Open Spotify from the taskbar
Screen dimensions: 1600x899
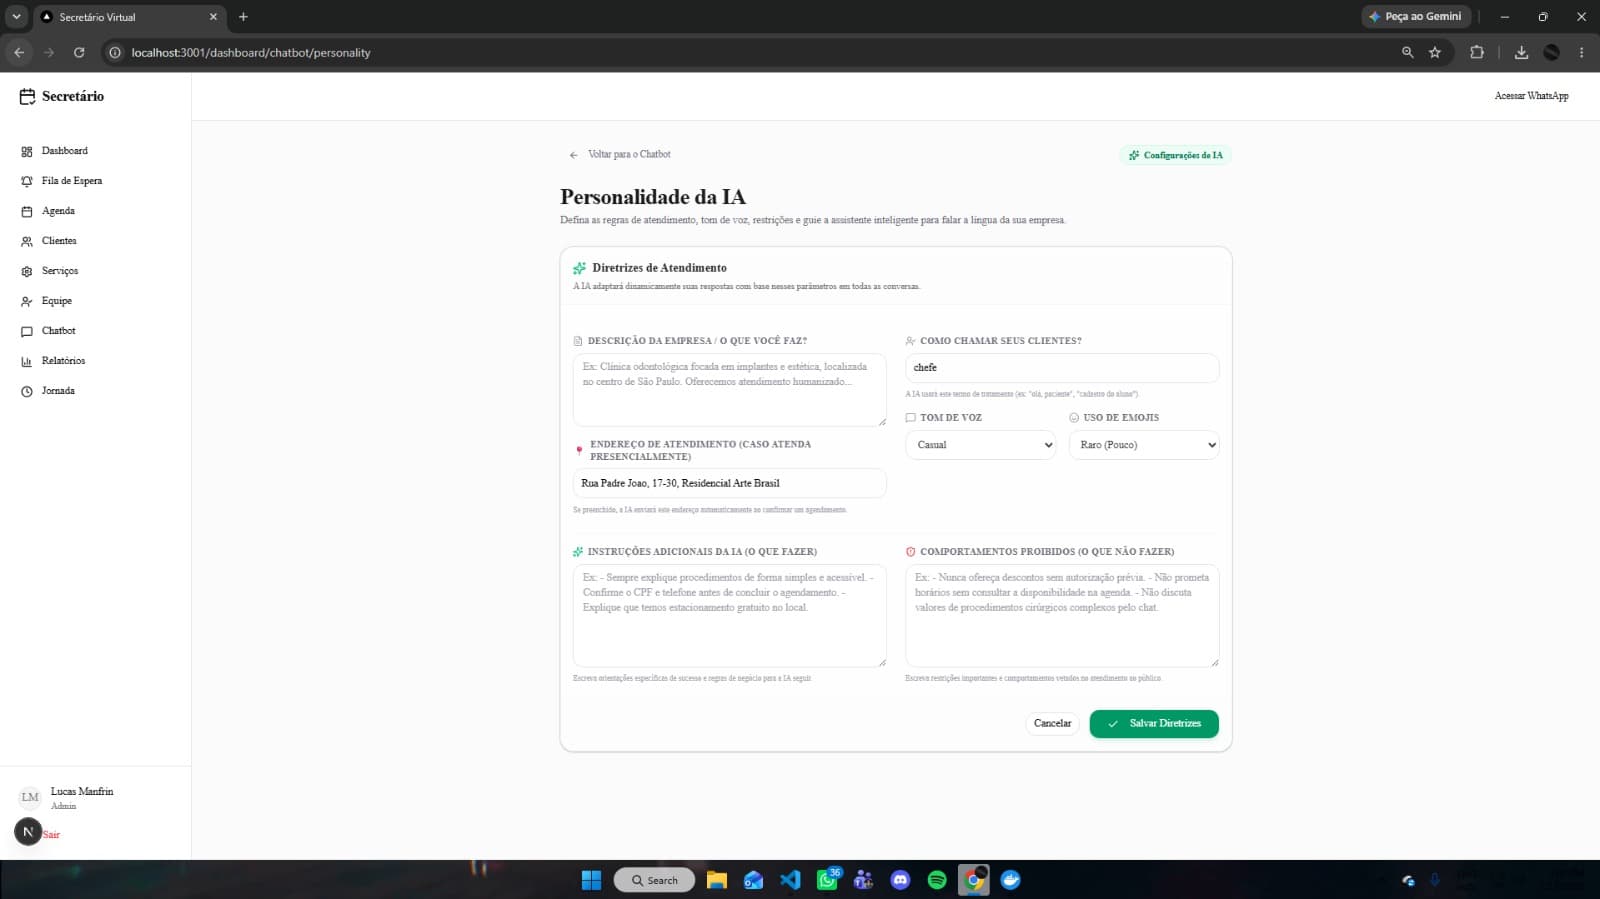937,880
